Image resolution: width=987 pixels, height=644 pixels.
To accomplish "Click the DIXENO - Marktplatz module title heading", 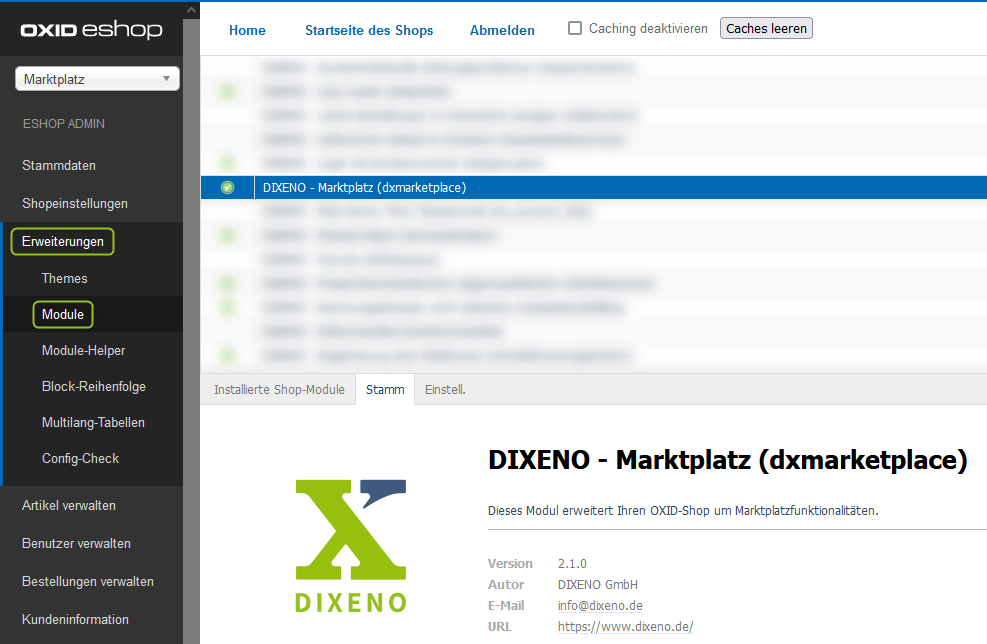I will [x=728, y=460].
